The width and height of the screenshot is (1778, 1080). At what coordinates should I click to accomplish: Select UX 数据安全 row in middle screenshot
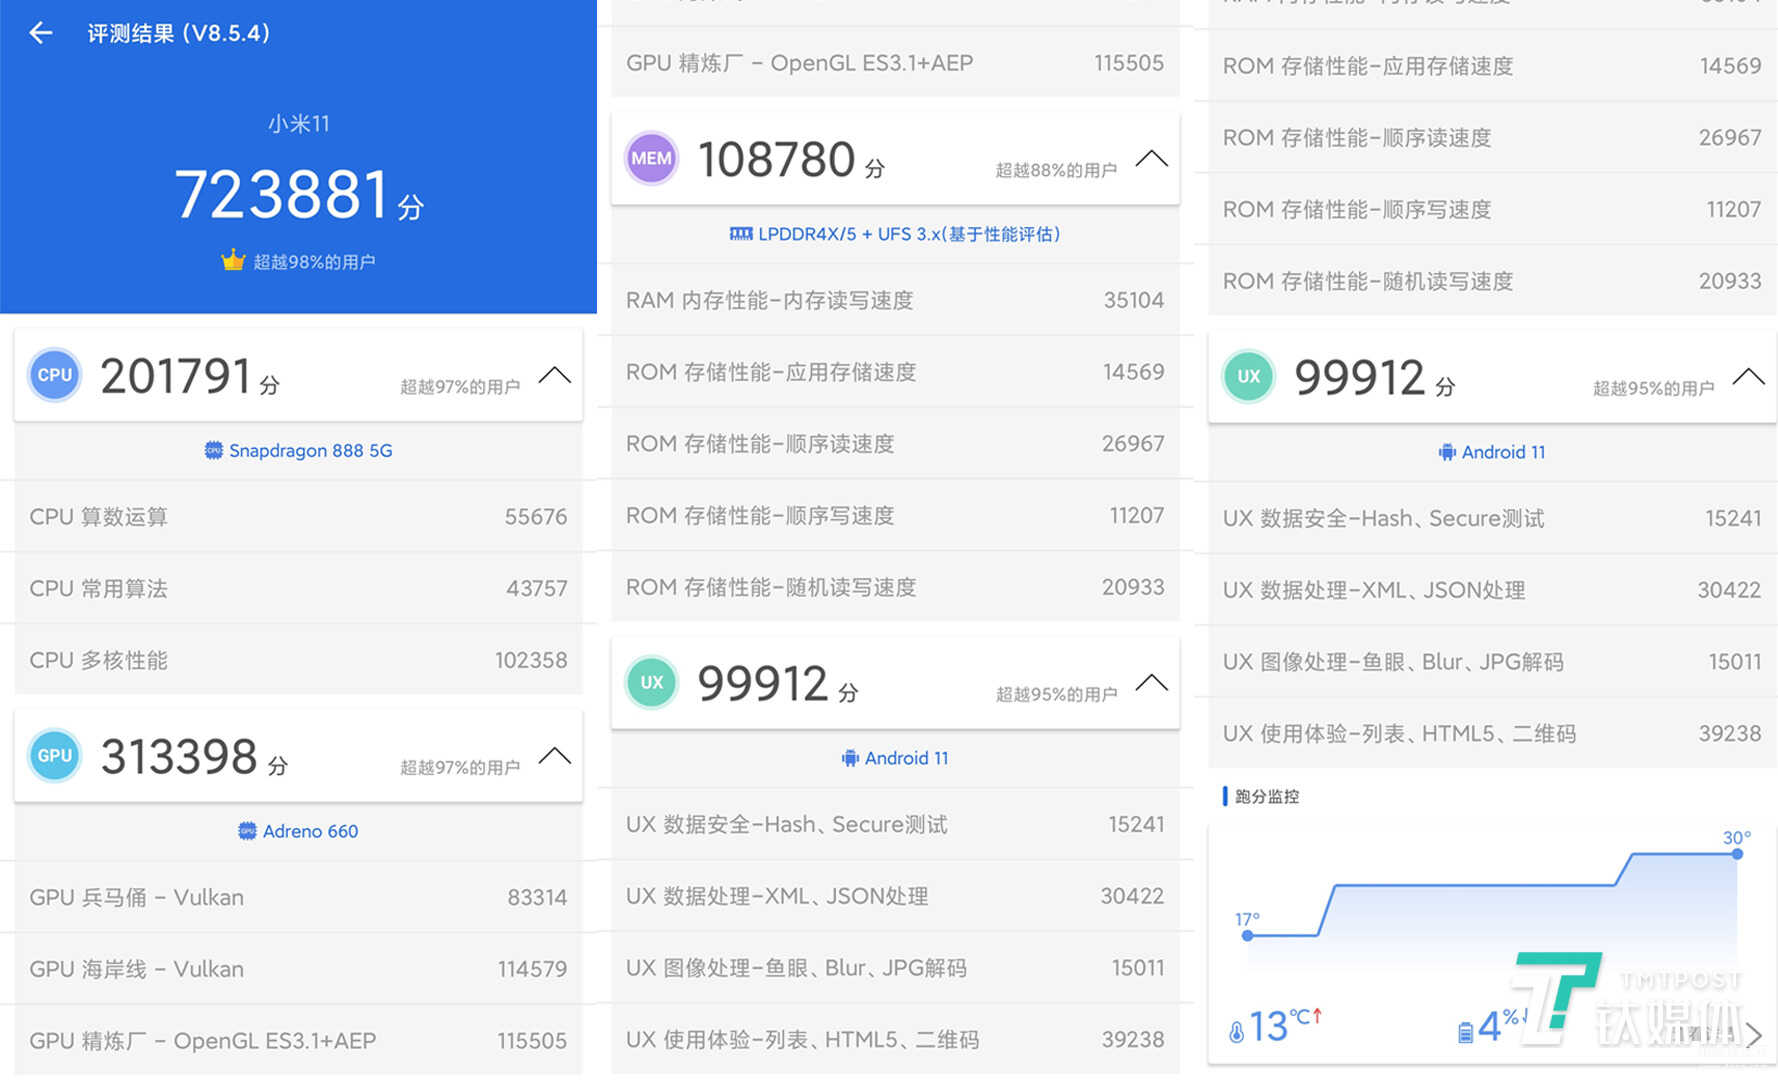(x=895, y=824)
